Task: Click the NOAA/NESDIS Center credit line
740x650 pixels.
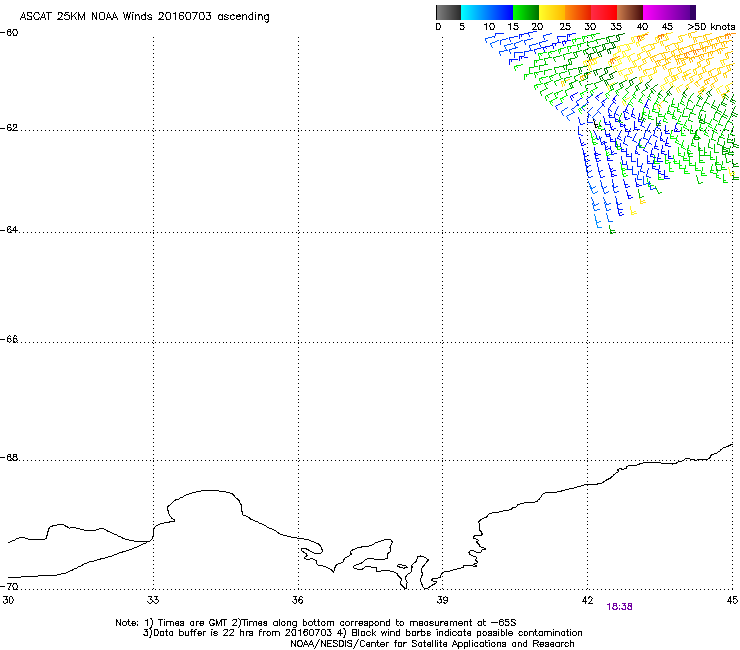Action: (432, 644)
